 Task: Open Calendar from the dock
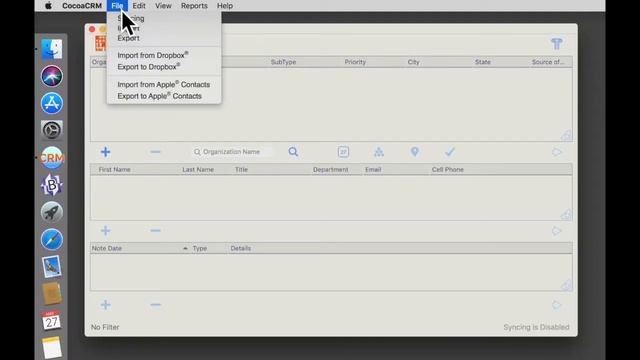pos(51,321)
